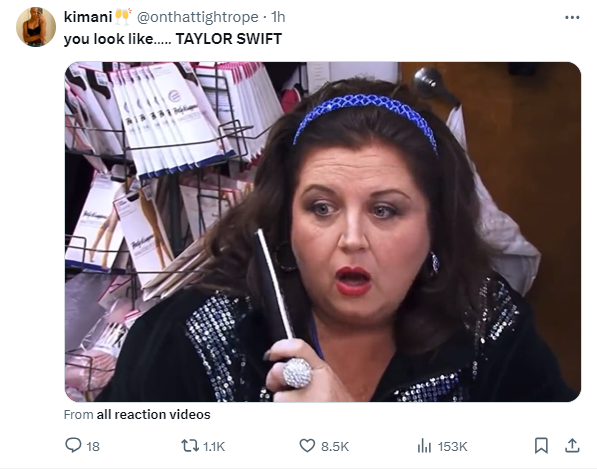This screenshot has height=470, width=597.
Task: Like the post with the heart icon
Action: tap(307, 446)
